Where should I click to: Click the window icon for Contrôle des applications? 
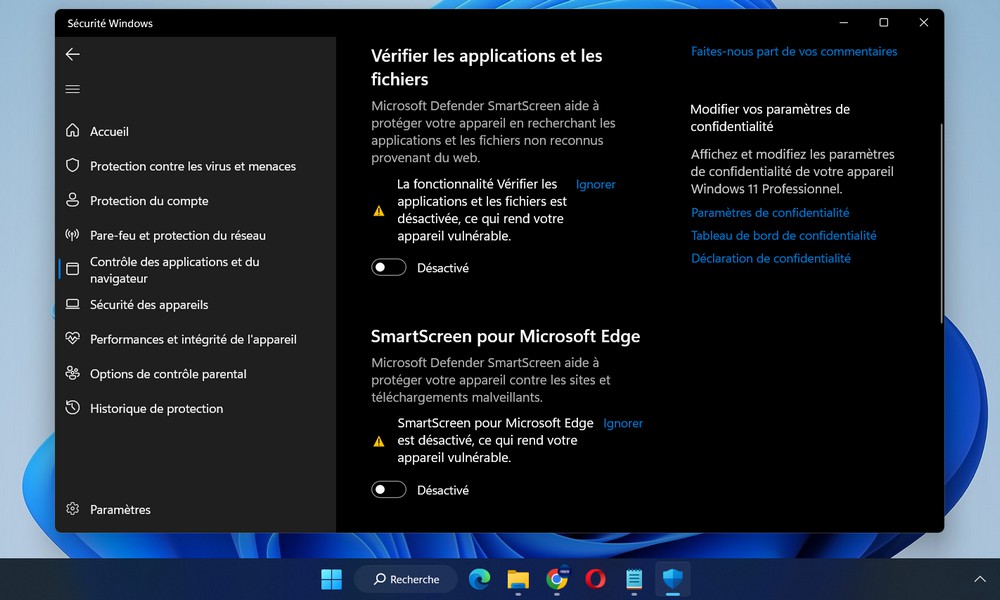[73, 269]
